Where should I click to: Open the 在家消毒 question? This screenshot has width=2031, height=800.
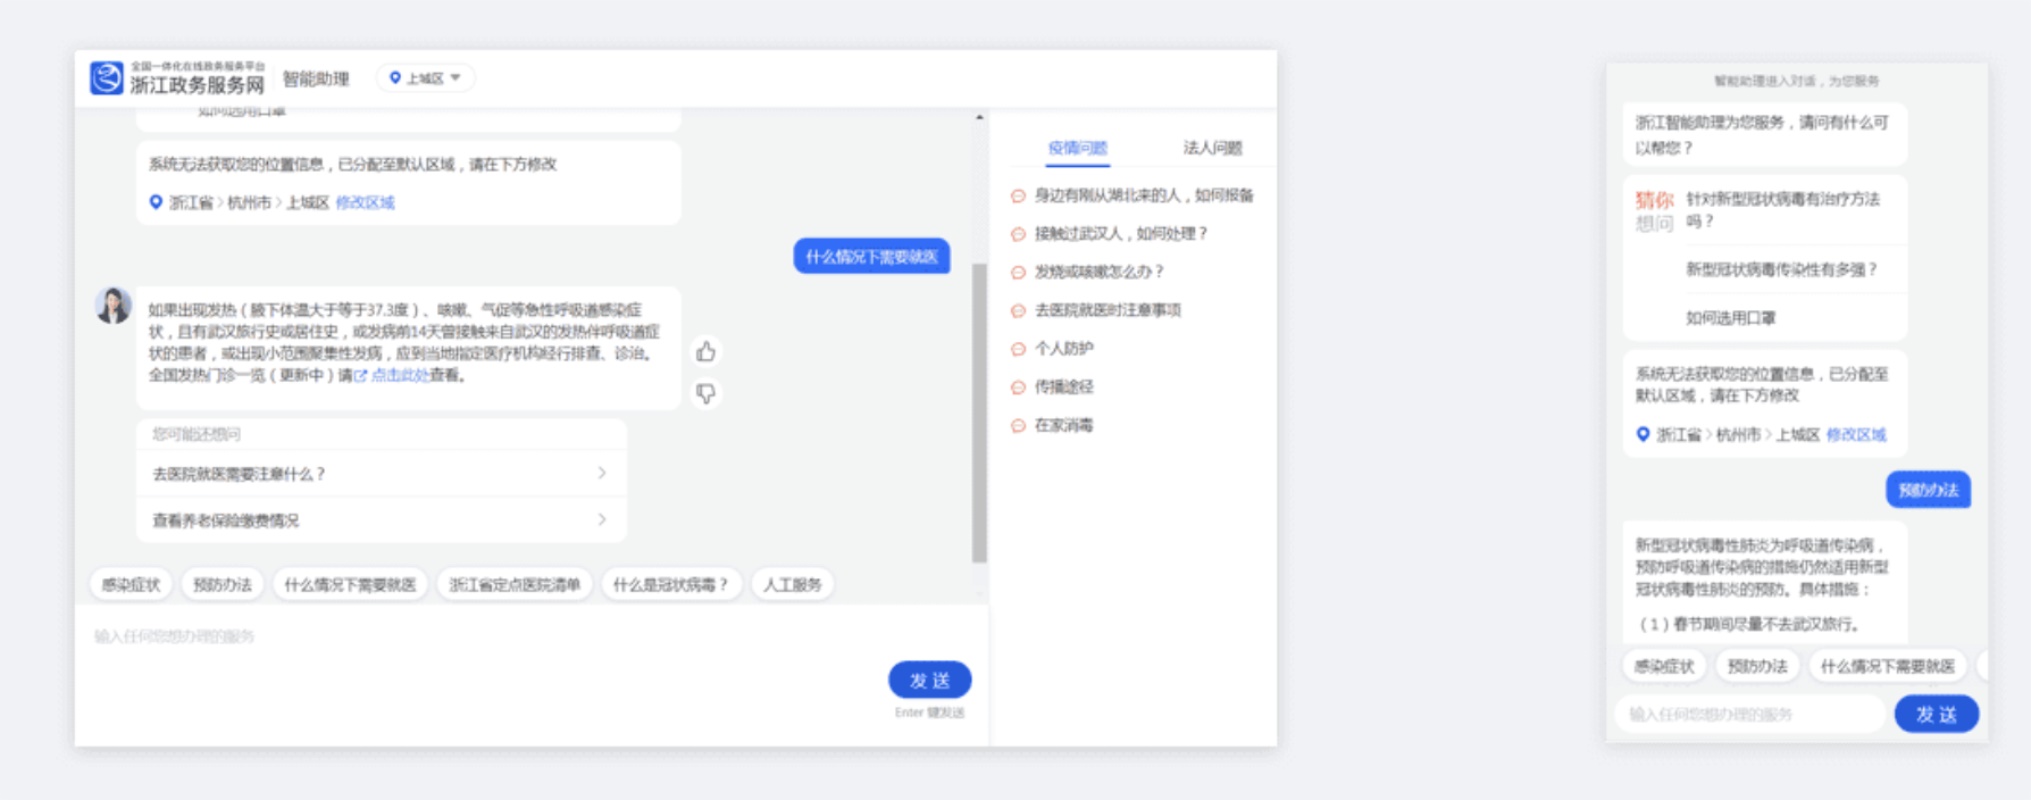click(1064, 426)
